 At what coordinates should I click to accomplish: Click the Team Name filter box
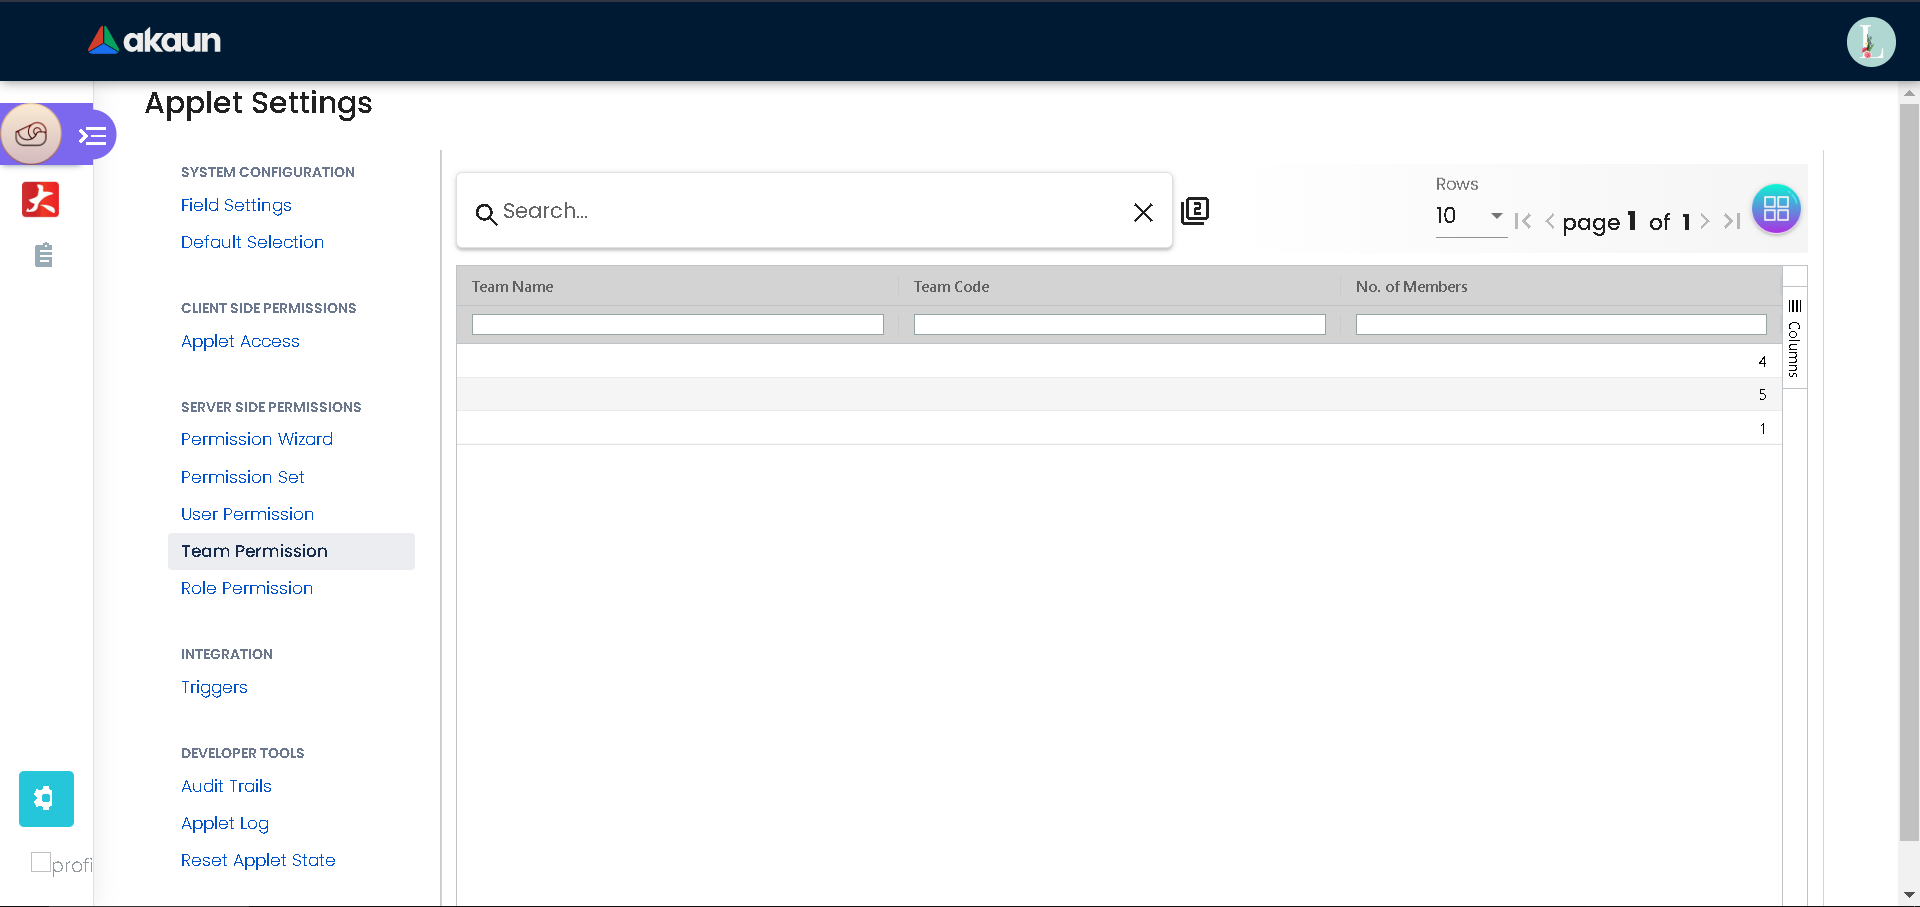coord(678,325)
